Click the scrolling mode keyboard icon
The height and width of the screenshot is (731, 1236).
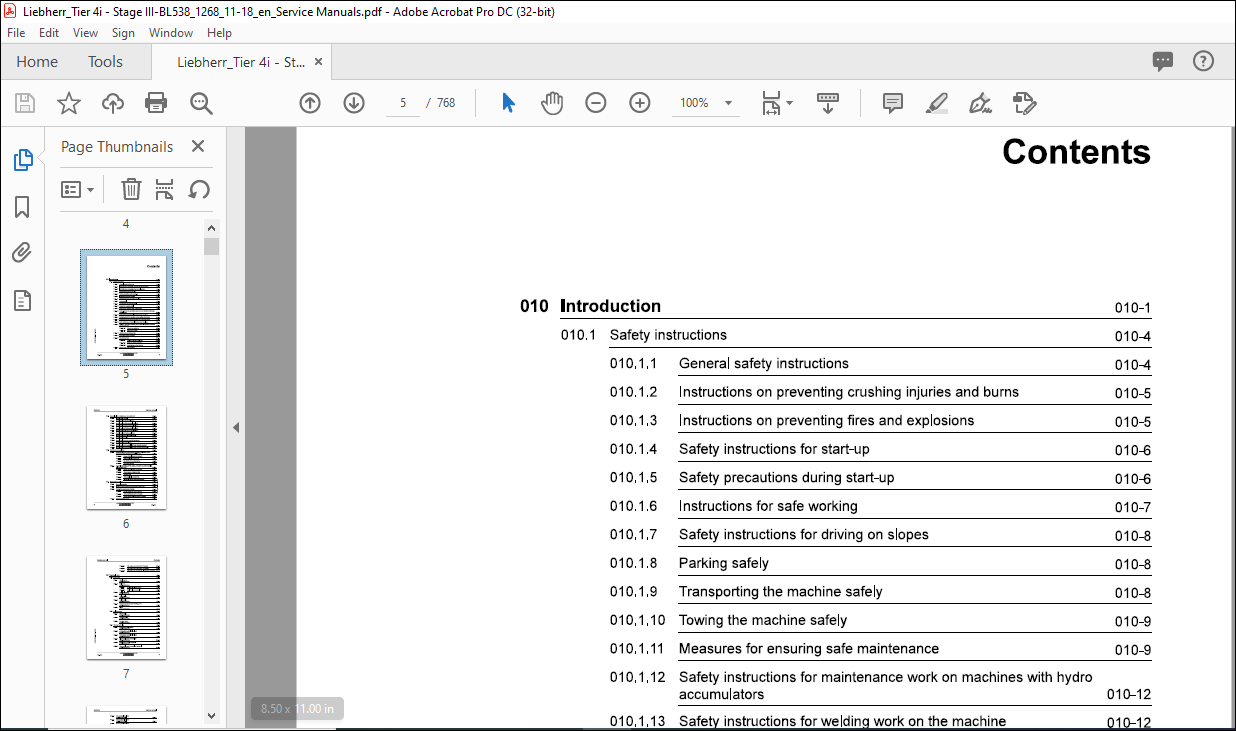(828, 103)
